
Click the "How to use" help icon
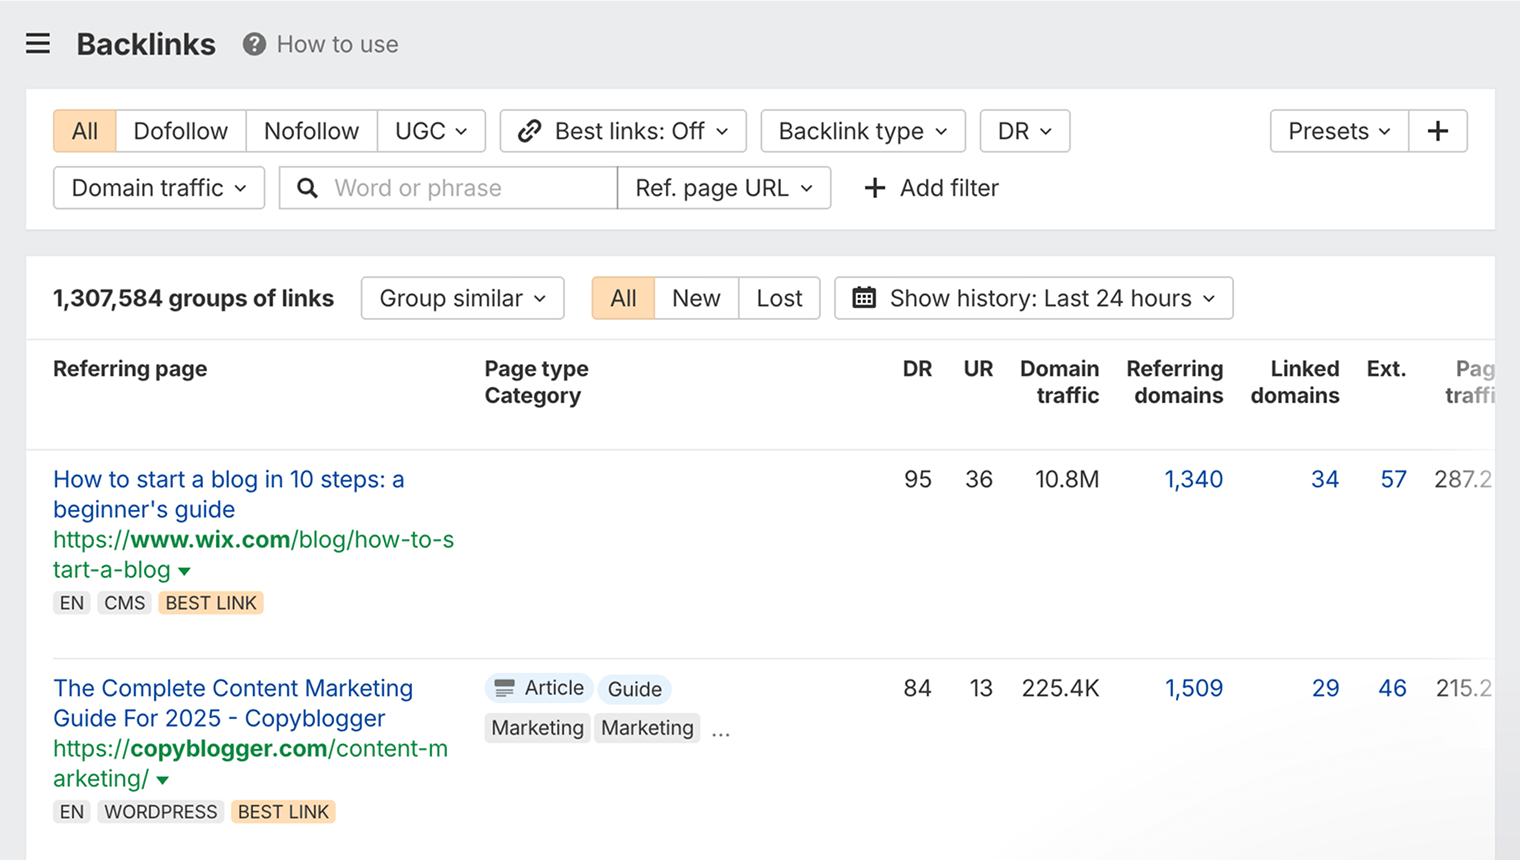253,44
